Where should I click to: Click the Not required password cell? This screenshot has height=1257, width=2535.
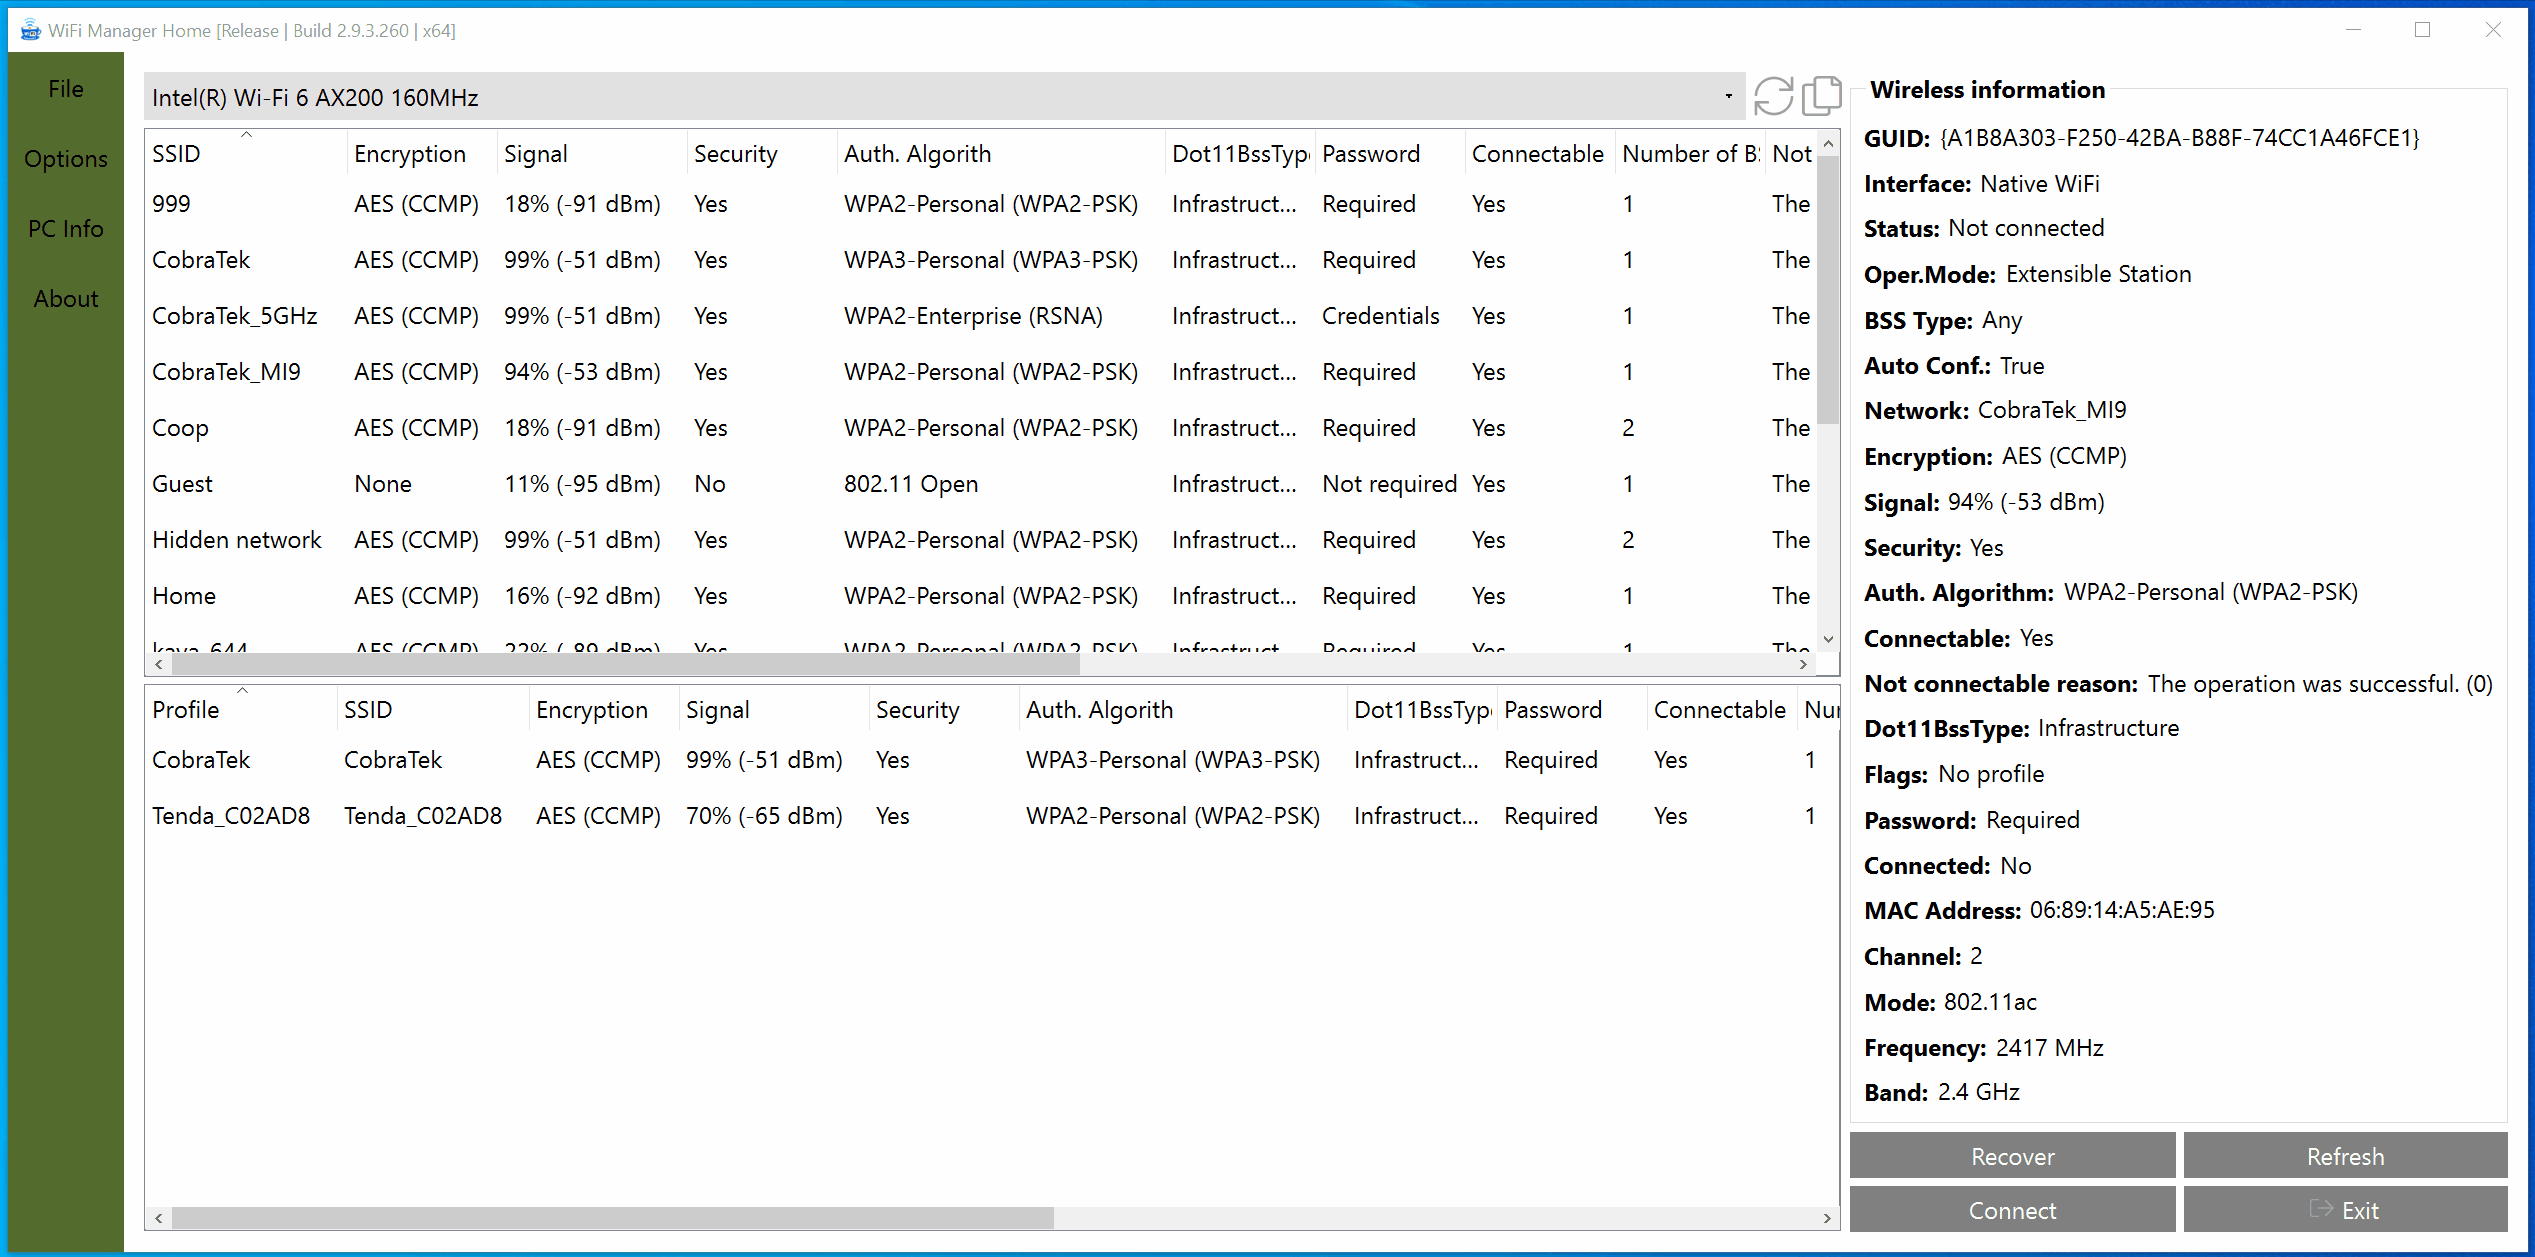[1389, 484]
